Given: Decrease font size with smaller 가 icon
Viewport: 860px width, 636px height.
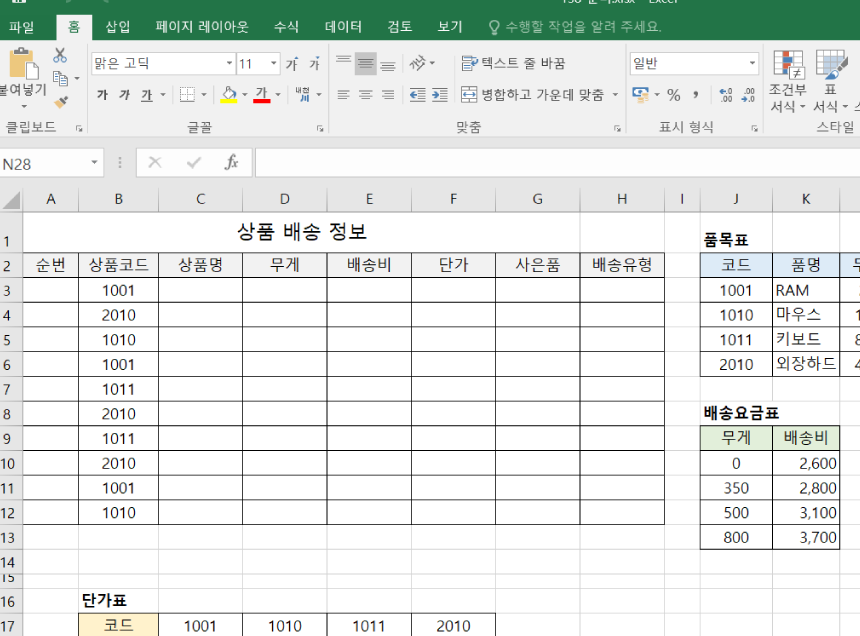Looking at the screenshot, I should pyautogui.click(x=314, y=64).
